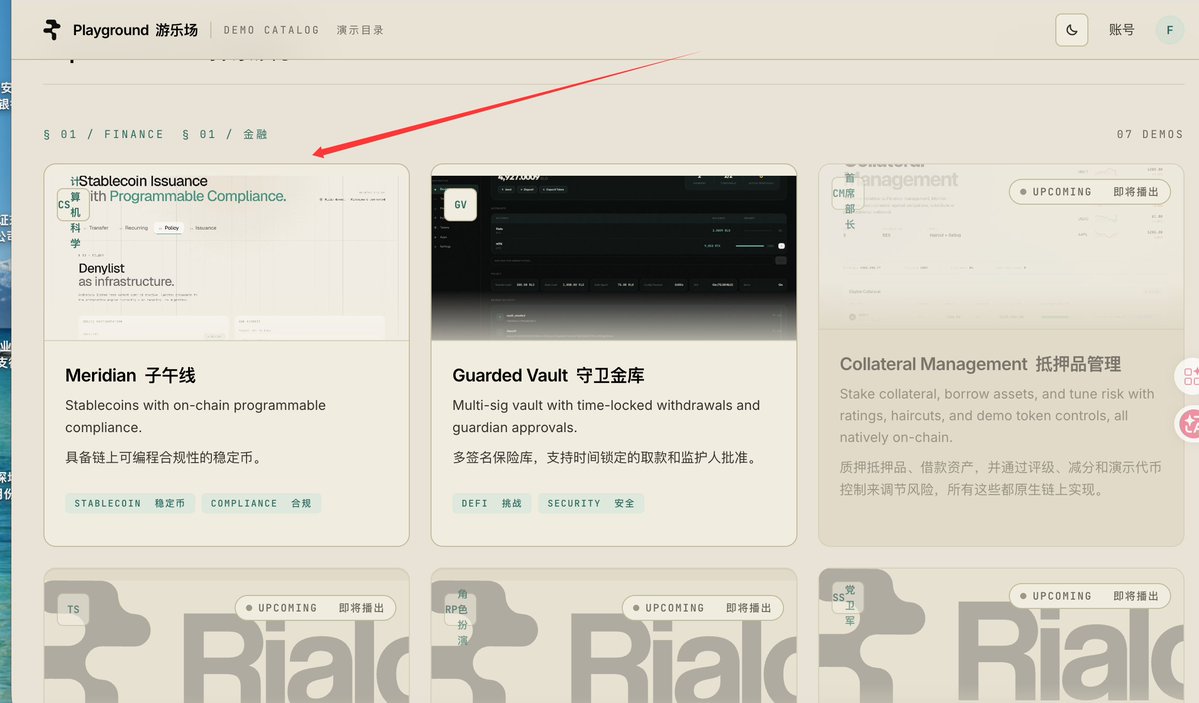Click text 'Stablecoins with on-chain programmable compliance.'

(195, 416)
